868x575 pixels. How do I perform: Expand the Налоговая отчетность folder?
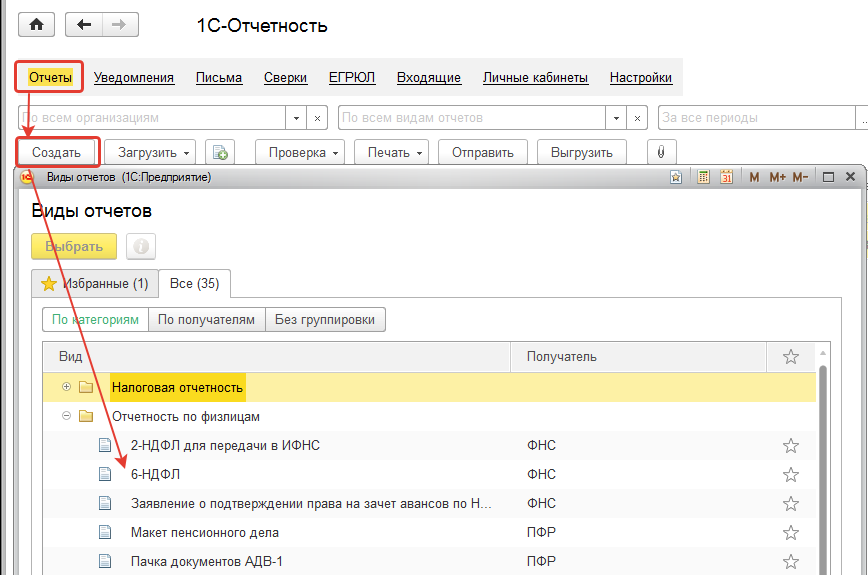tap(66, 387)
